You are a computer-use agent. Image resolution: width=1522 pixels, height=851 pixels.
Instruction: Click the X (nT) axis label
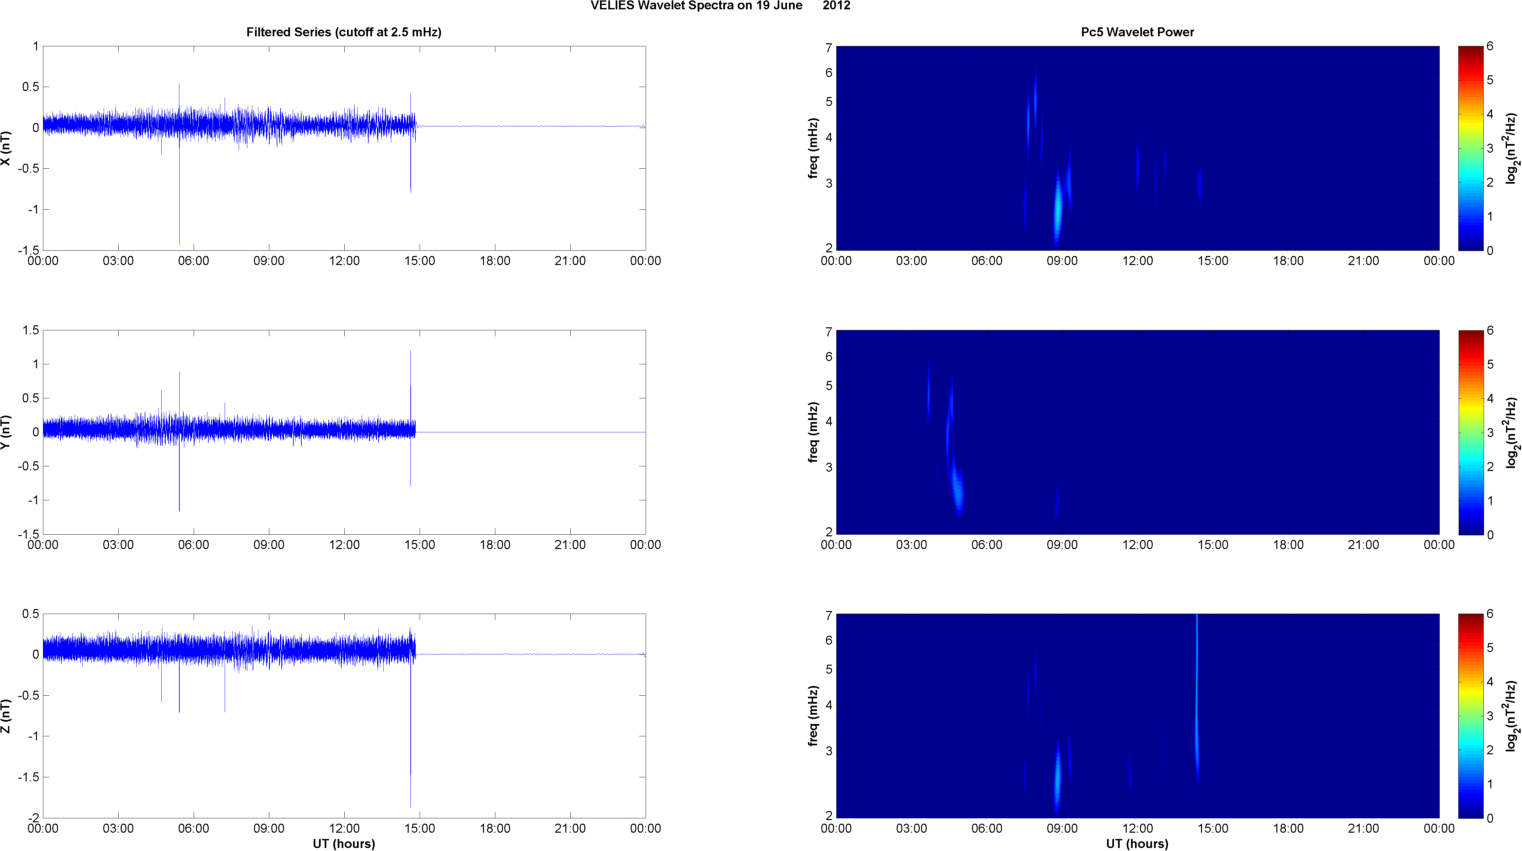(x=7, y=148)
